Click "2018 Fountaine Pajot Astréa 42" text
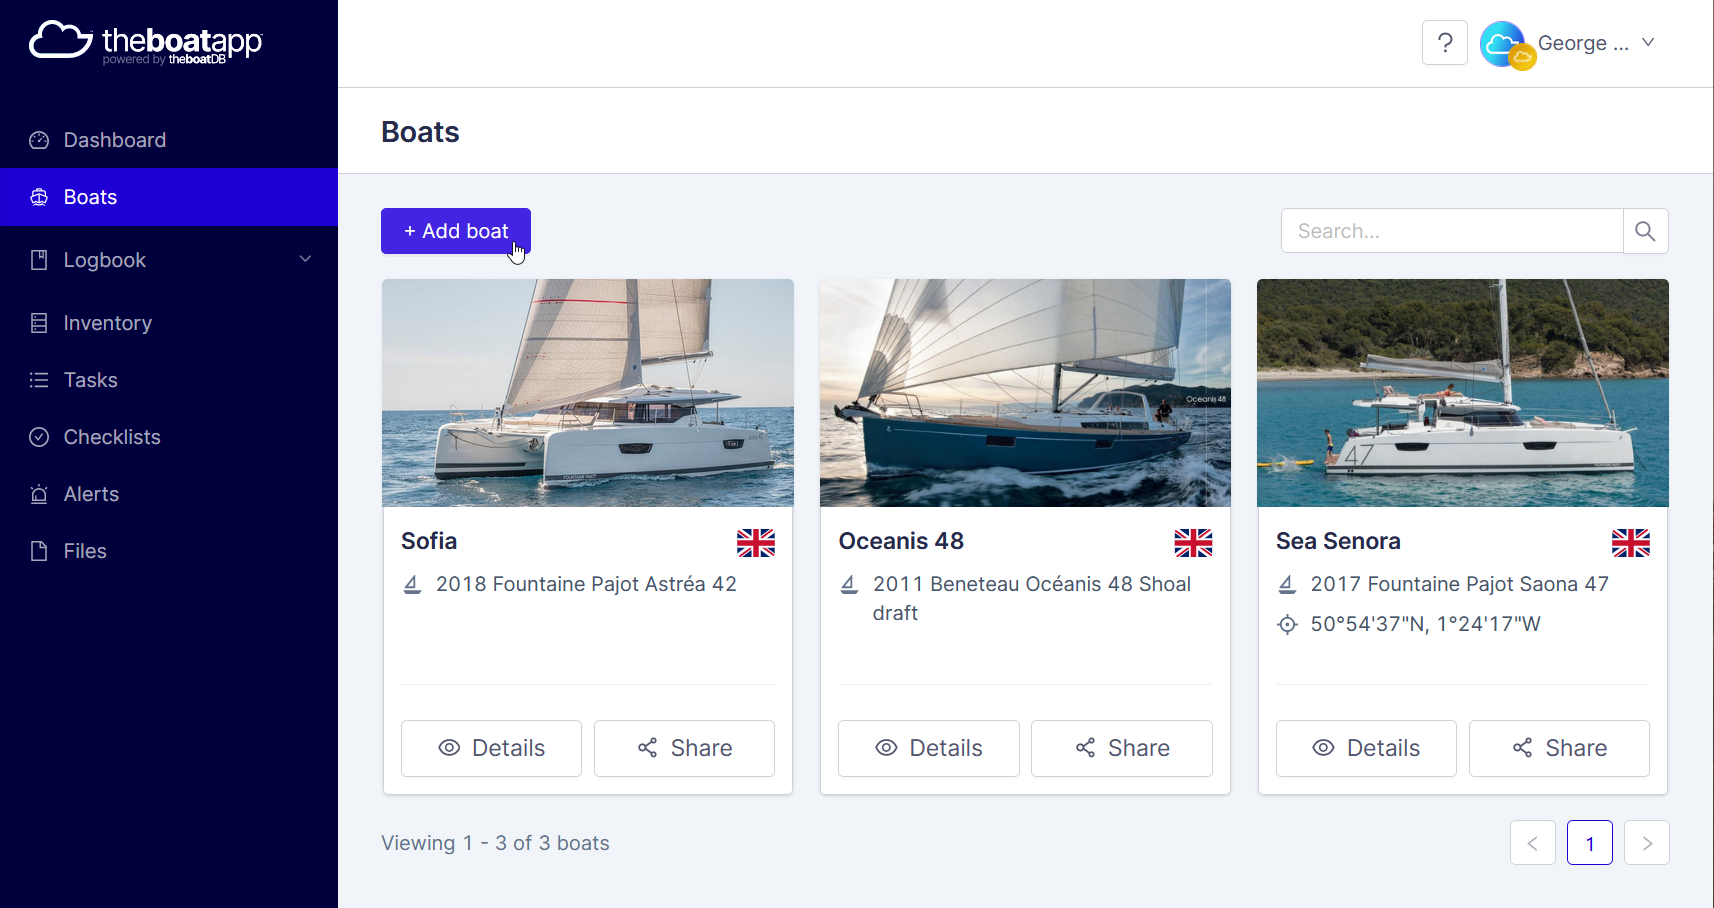 586,584
